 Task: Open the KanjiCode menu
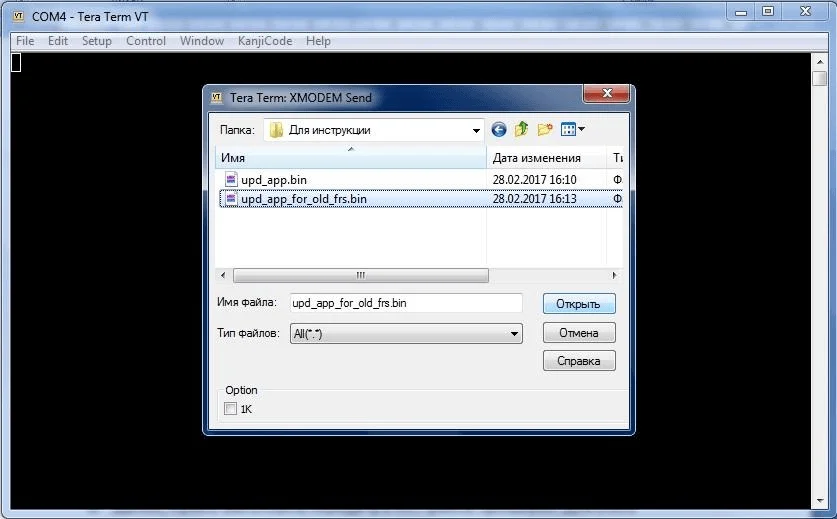click(265, 41)
